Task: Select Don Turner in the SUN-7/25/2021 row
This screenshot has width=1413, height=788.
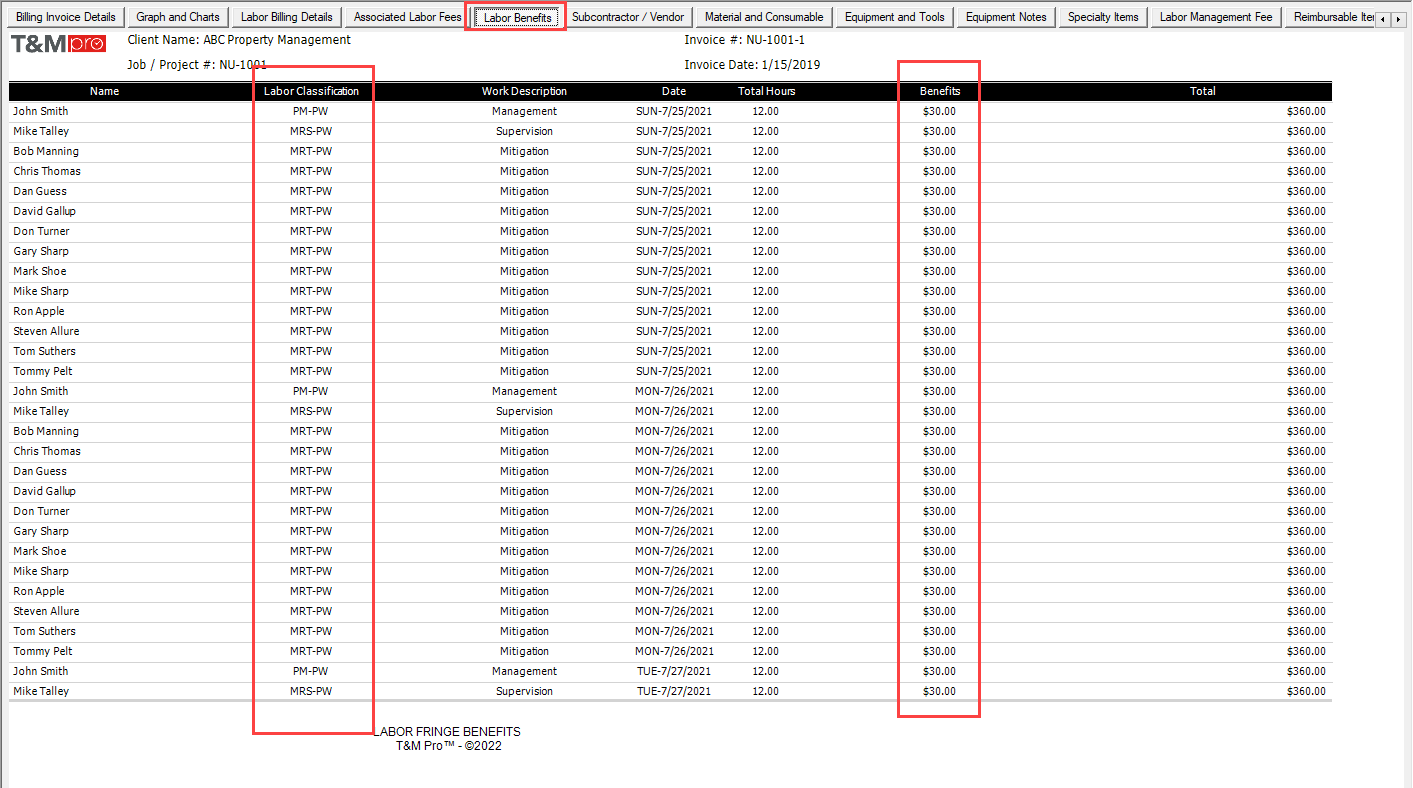Action: click(41, 231)
